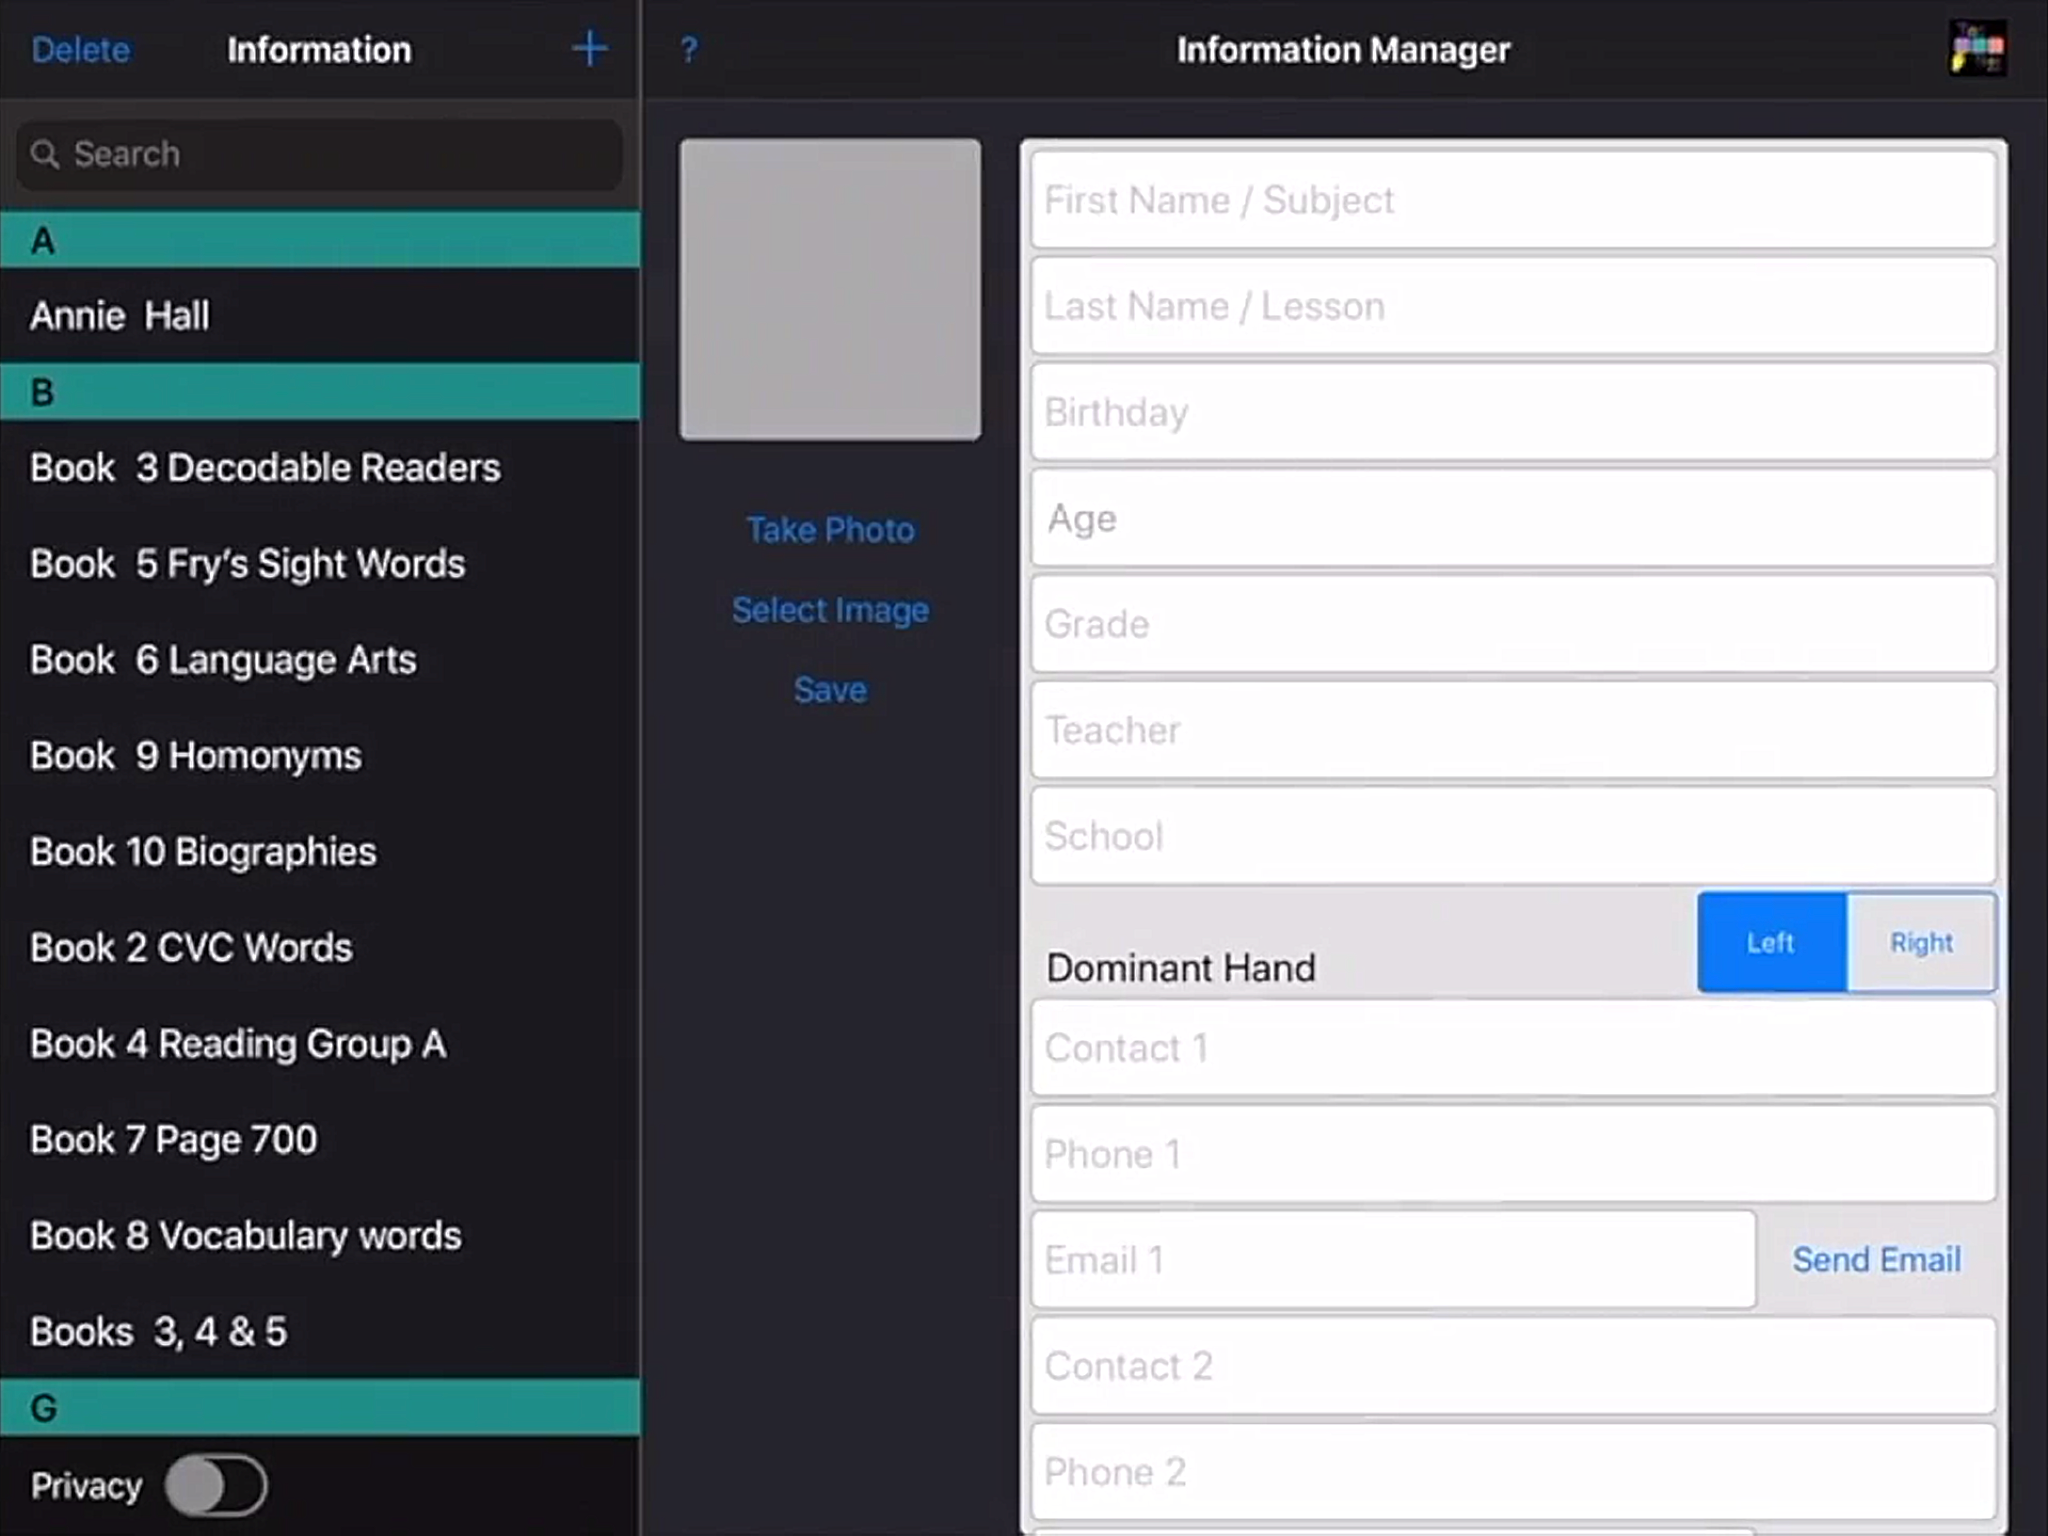Select Book 9 Homonyms entry
Viewport: 2048px width, 1536px height.
[x=196, y=756]
